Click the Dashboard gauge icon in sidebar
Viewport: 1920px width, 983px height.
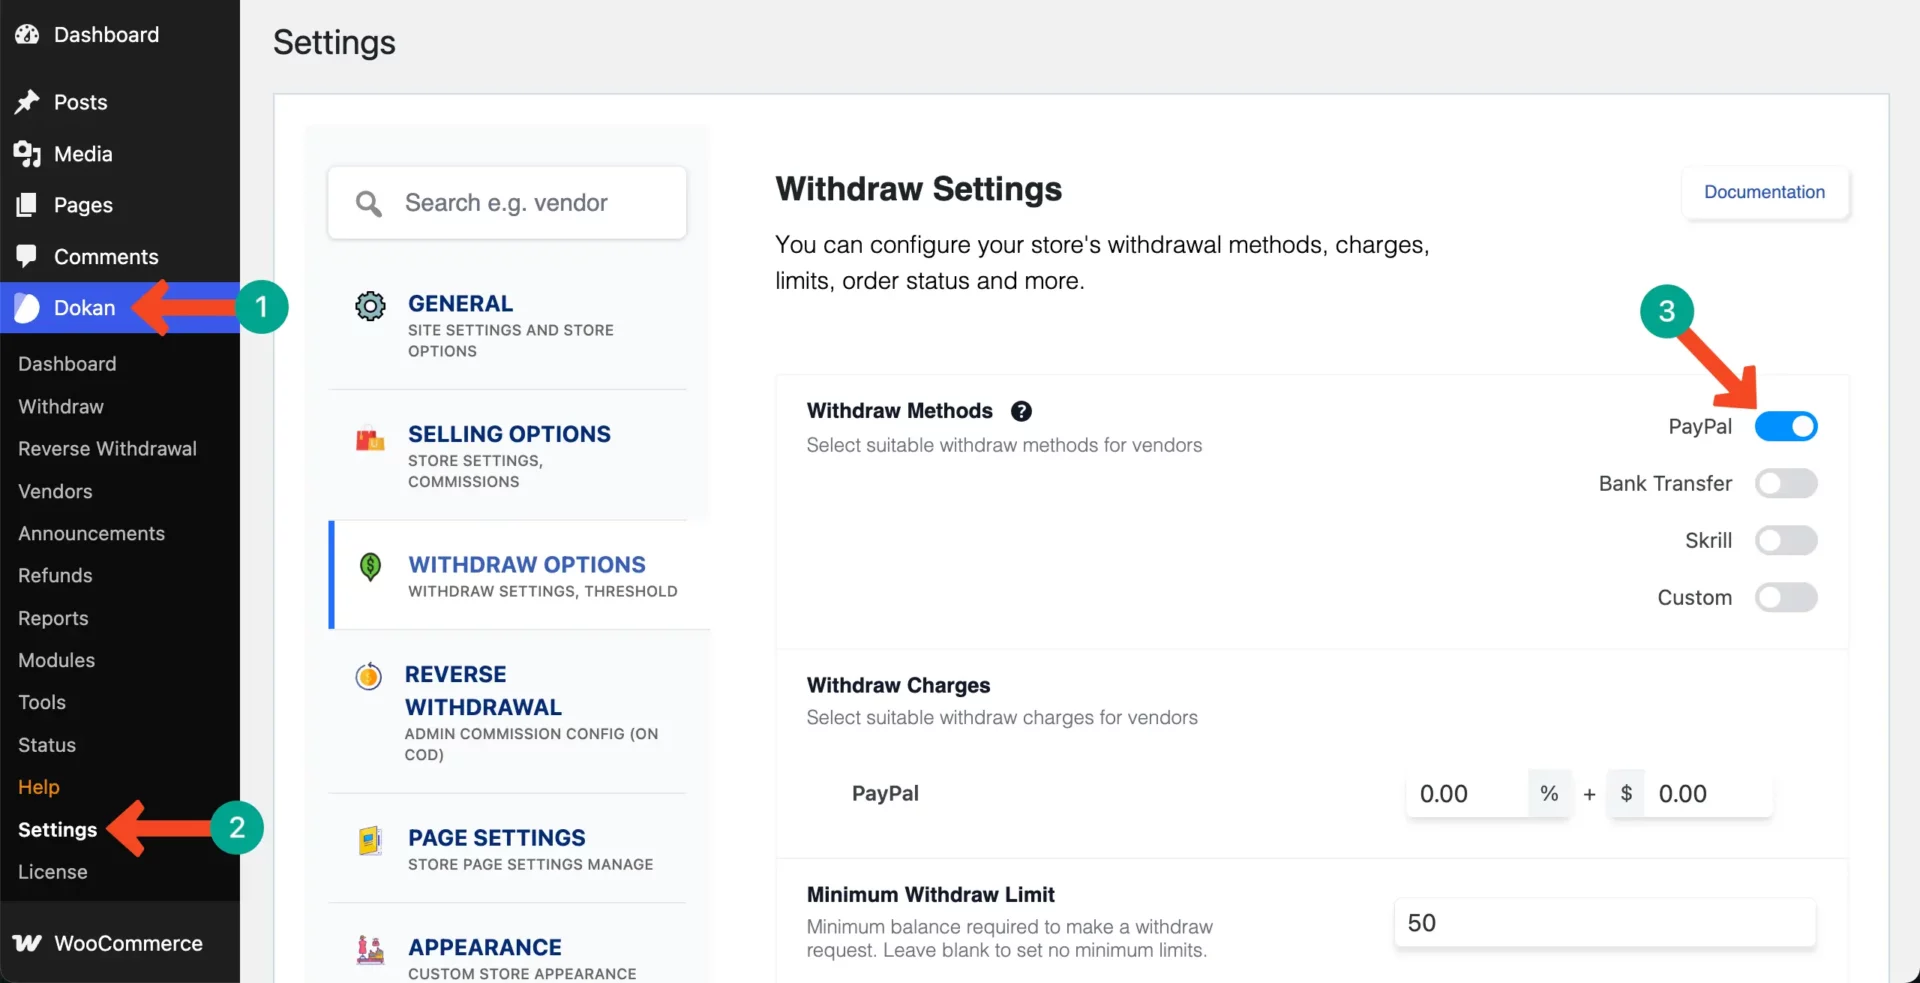[27, 35]
